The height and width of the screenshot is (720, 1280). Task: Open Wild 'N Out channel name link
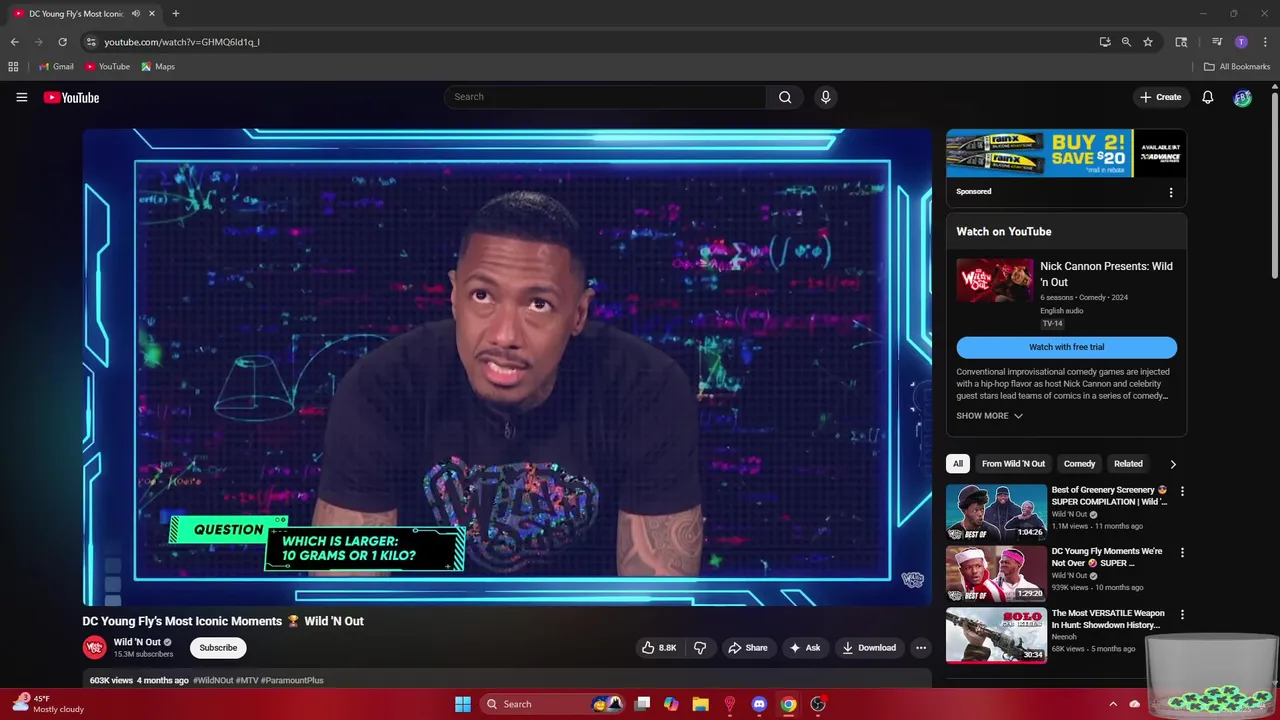[x=137, y=642]
